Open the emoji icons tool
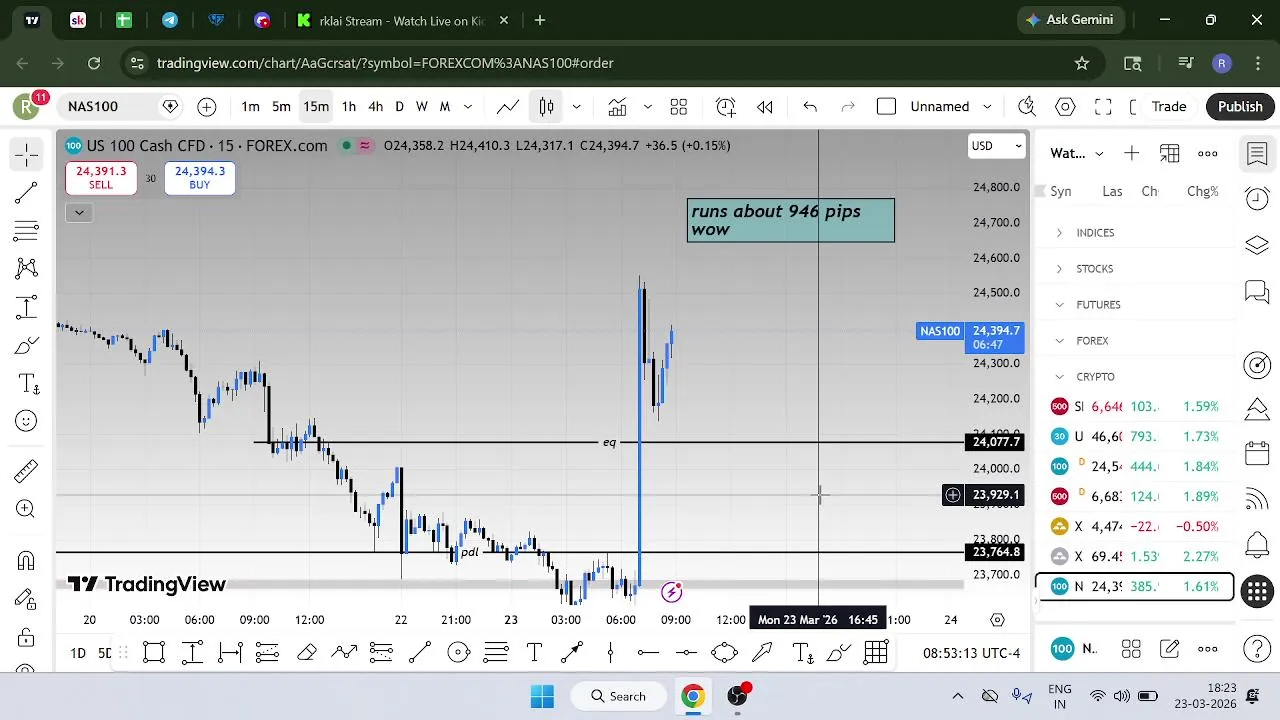 [27, 422]
